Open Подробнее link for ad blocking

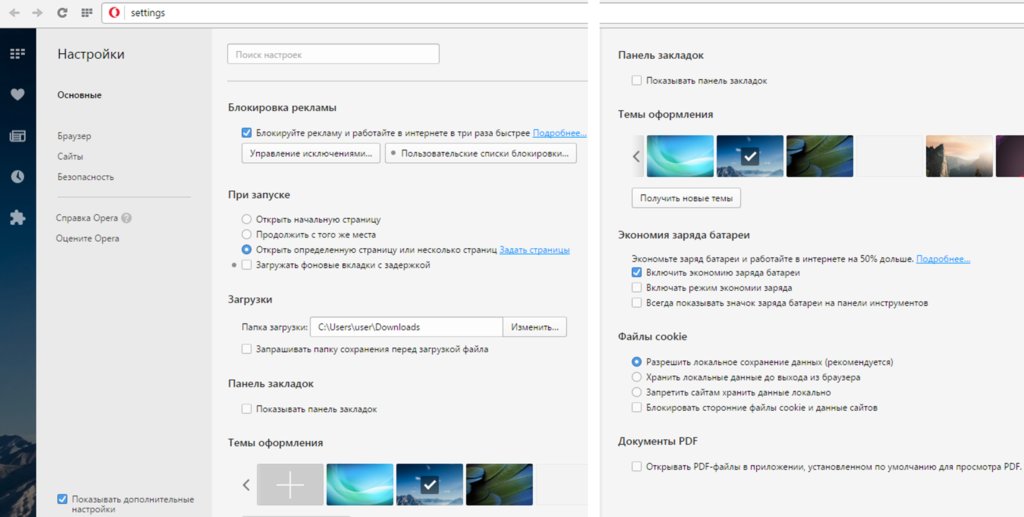[x=559, y=133]
